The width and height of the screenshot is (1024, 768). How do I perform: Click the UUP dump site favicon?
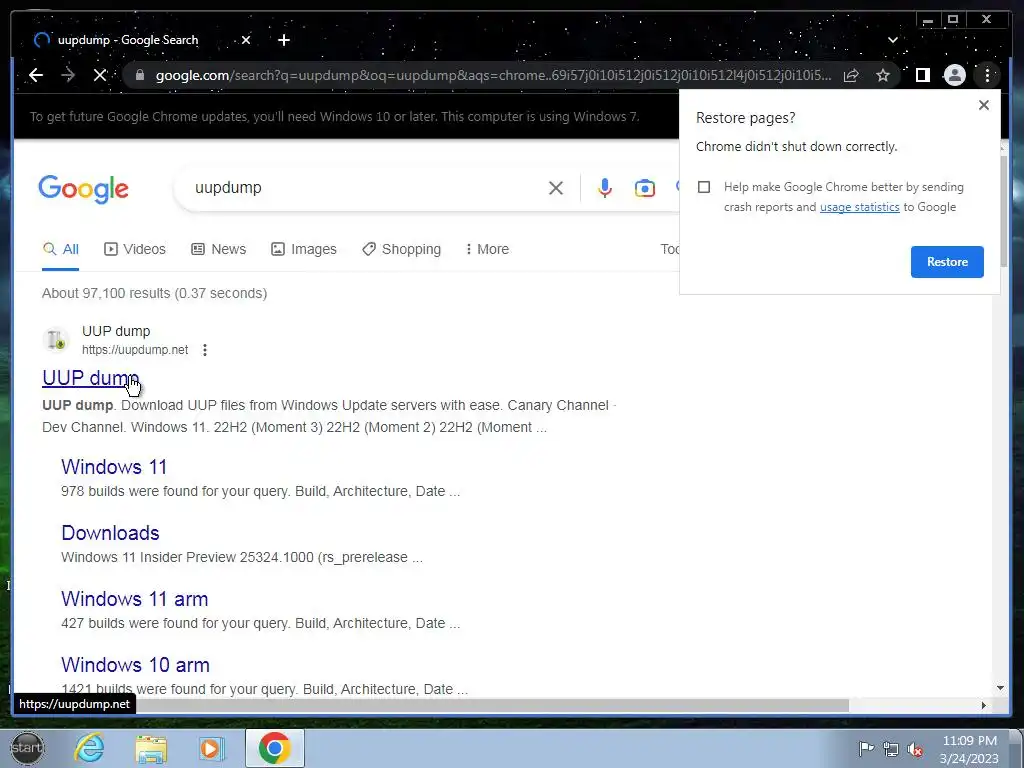(x=56, y=340)
